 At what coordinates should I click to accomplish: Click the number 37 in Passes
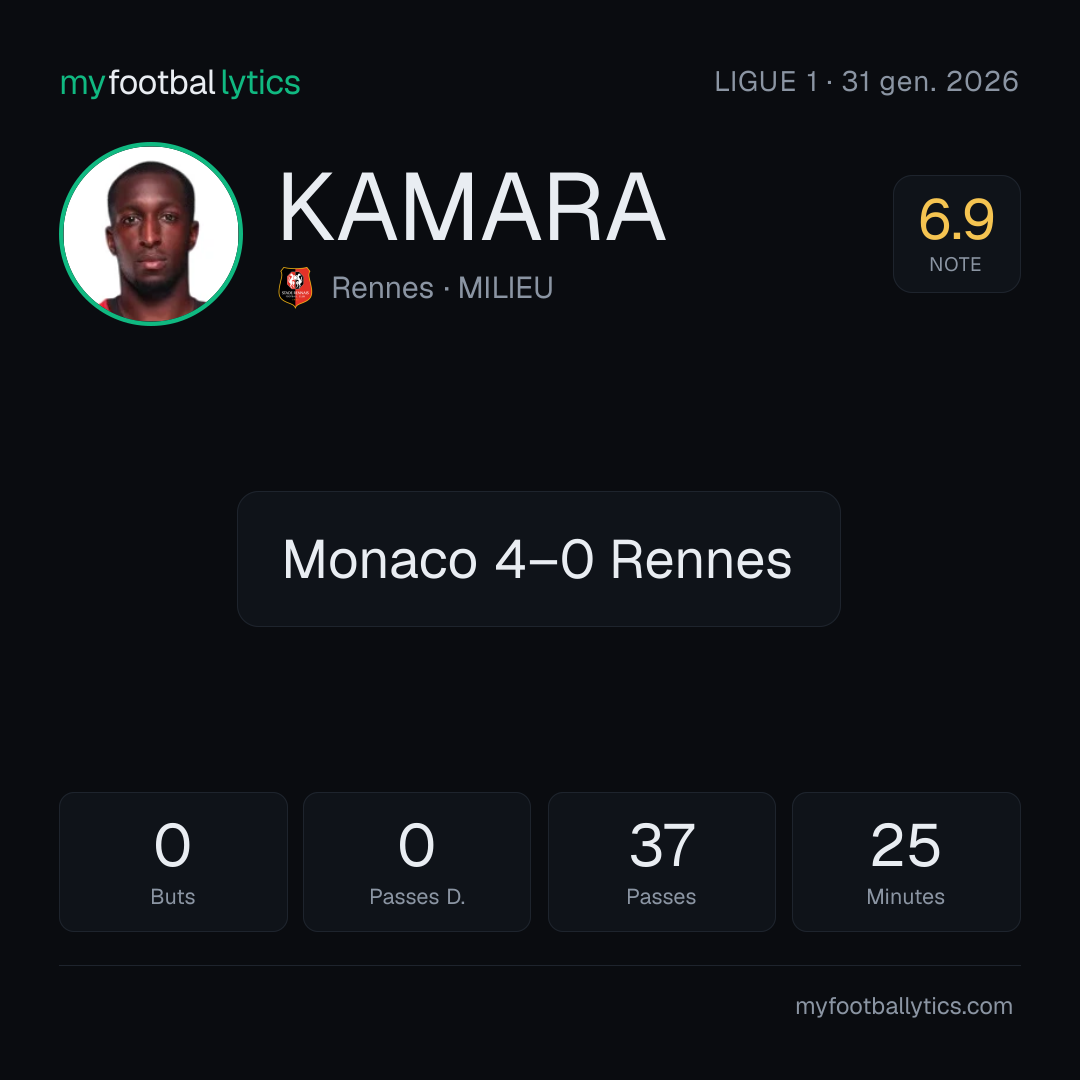point(662,845)
